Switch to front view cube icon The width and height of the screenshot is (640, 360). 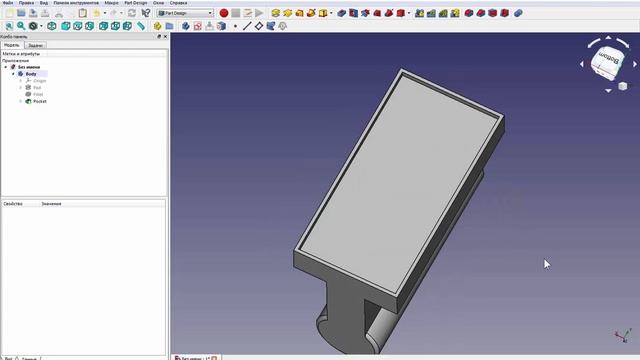[x=65, y=26]
